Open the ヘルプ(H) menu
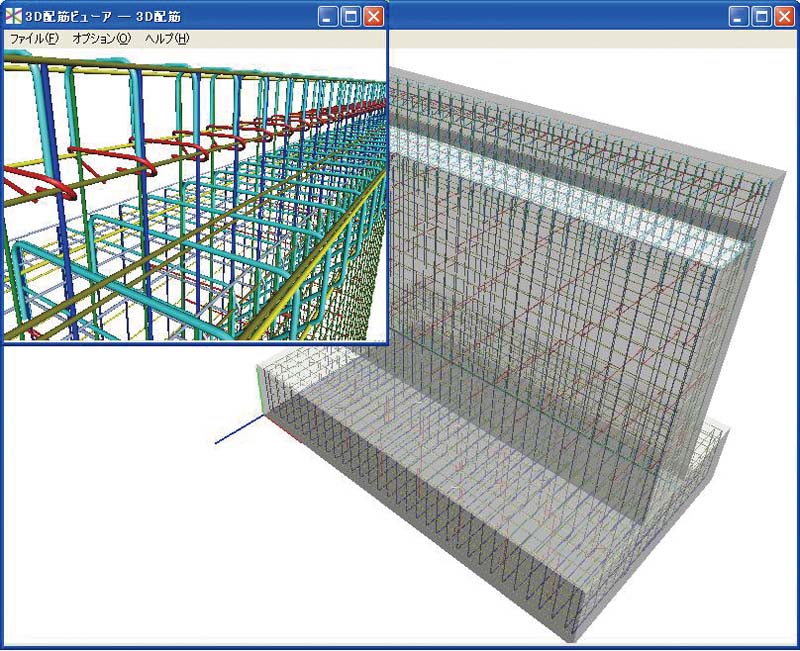Screen dimensions: 800x651 (x=167, y=39)
